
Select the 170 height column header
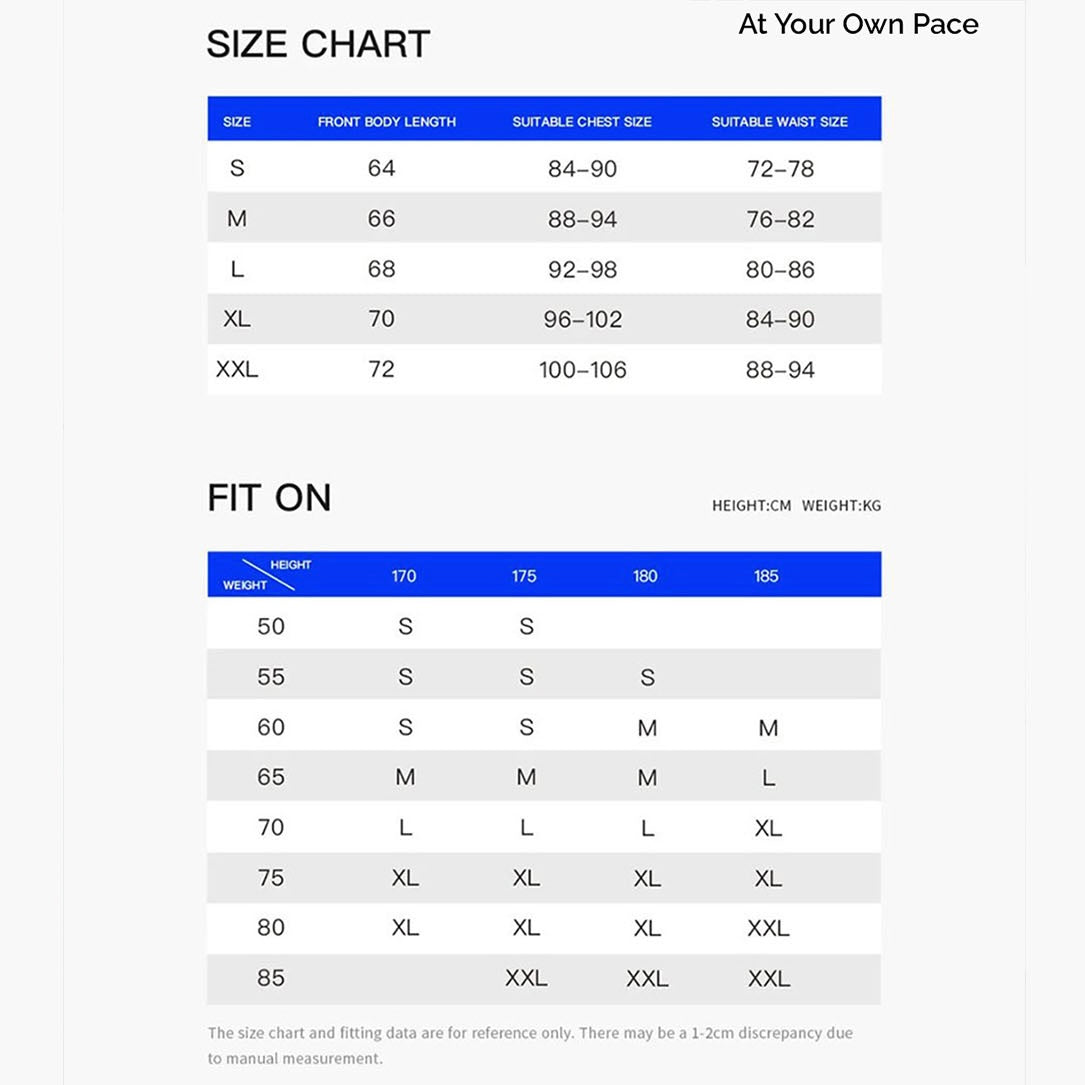point(404,576)
